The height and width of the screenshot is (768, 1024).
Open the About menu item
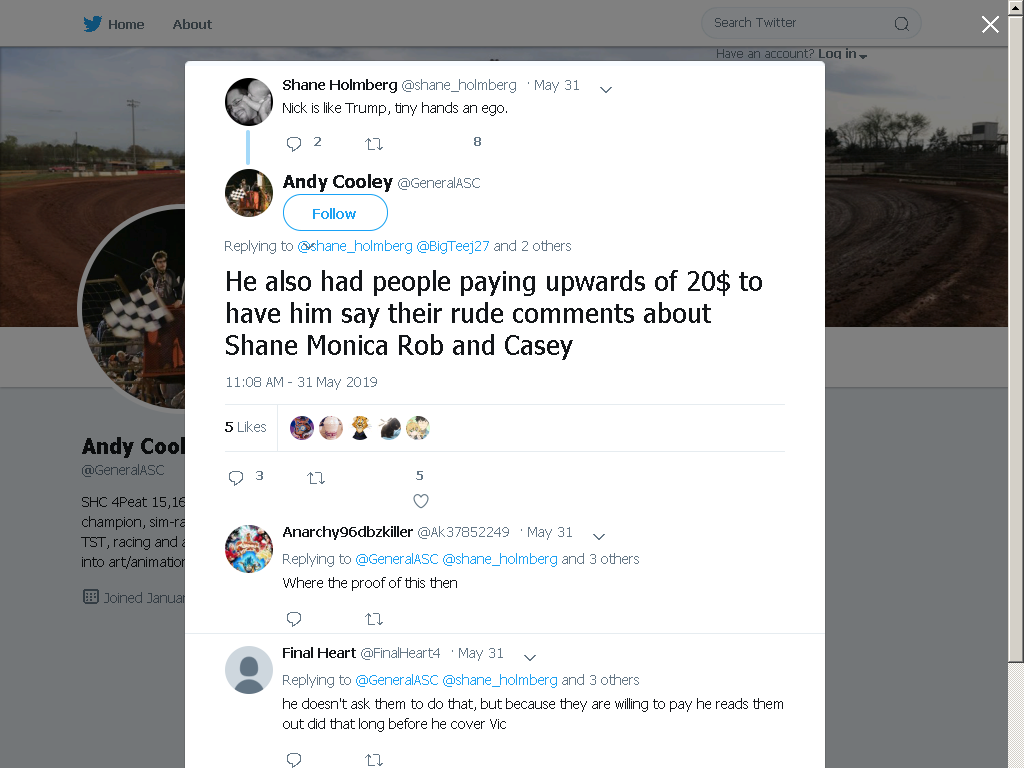pos(192,24)
